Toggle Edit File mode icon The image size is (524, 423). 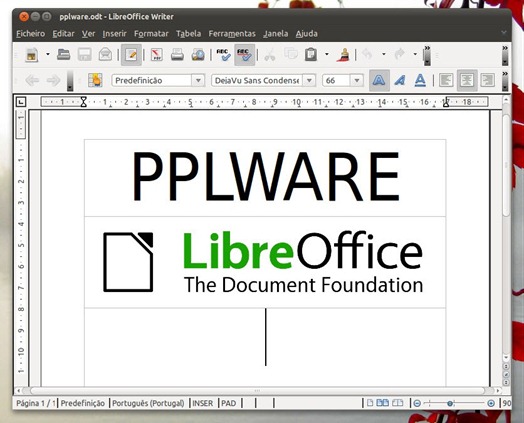pyautogui.click(x=131, y=54)
